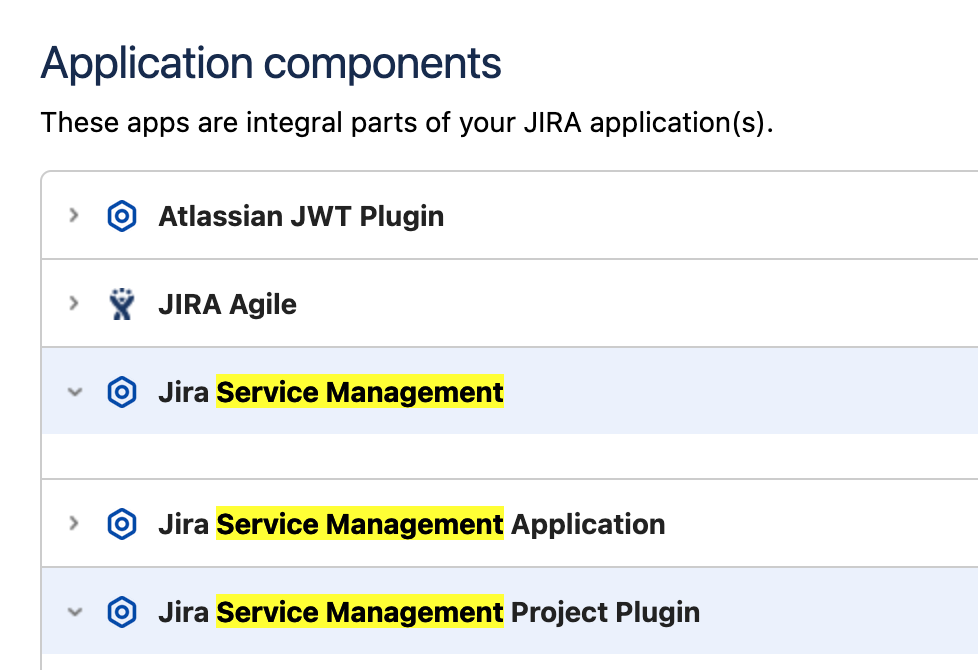Click the Jira Service Management Project Plugin icon

click(x=122, y=612)
